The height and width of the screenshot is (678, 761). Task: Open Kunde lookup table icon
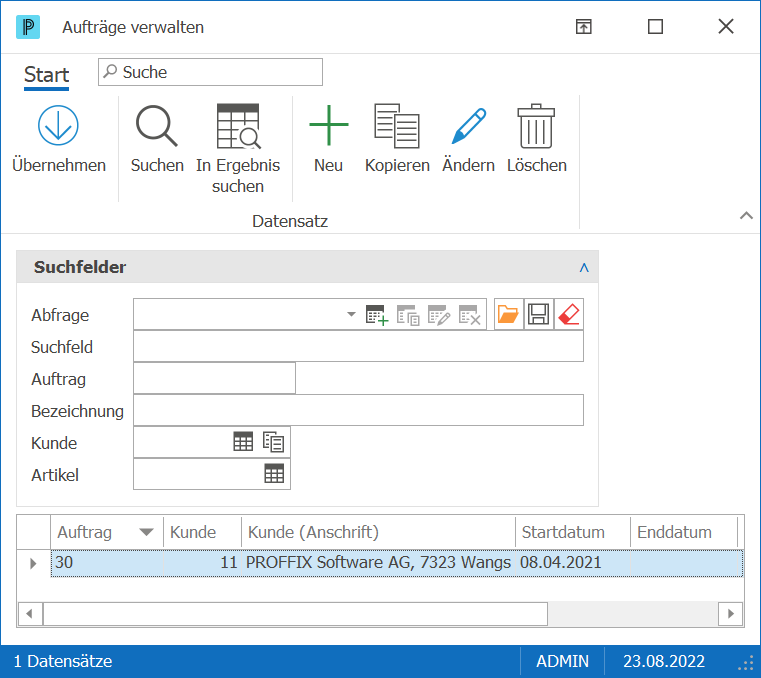[243, 442]
